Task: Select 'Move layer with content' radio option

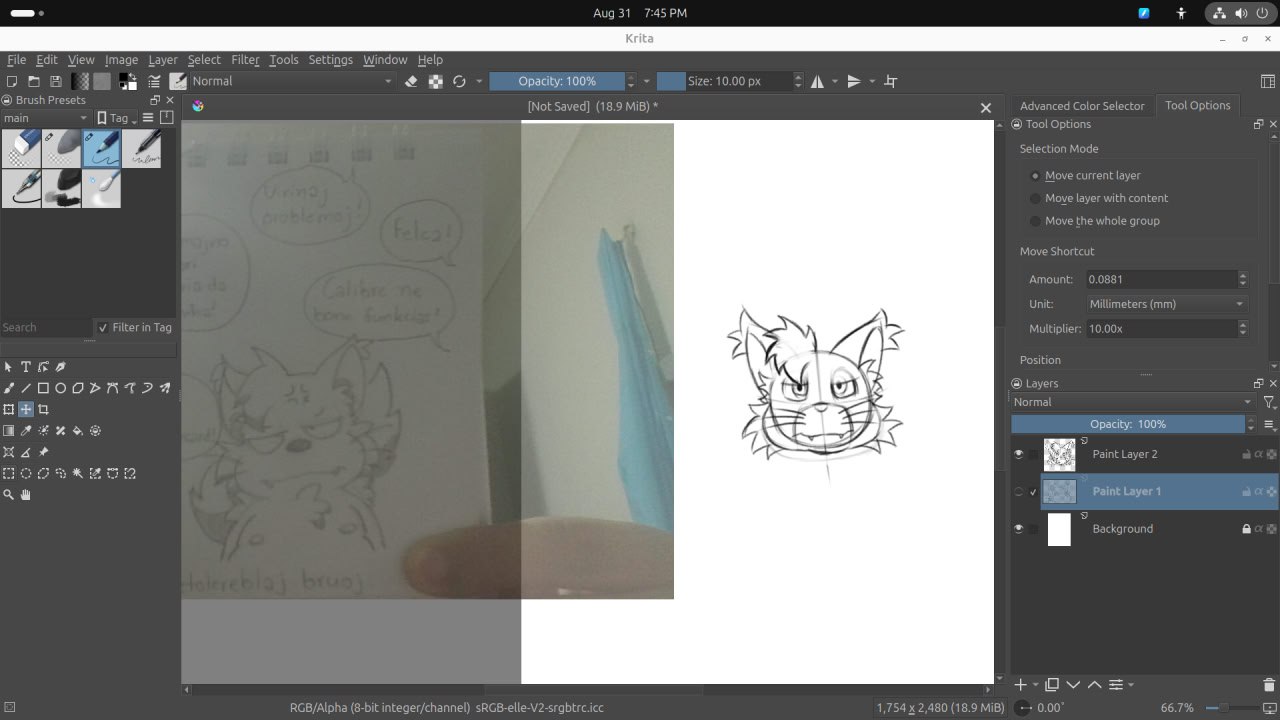Action: coord(1036,198)
